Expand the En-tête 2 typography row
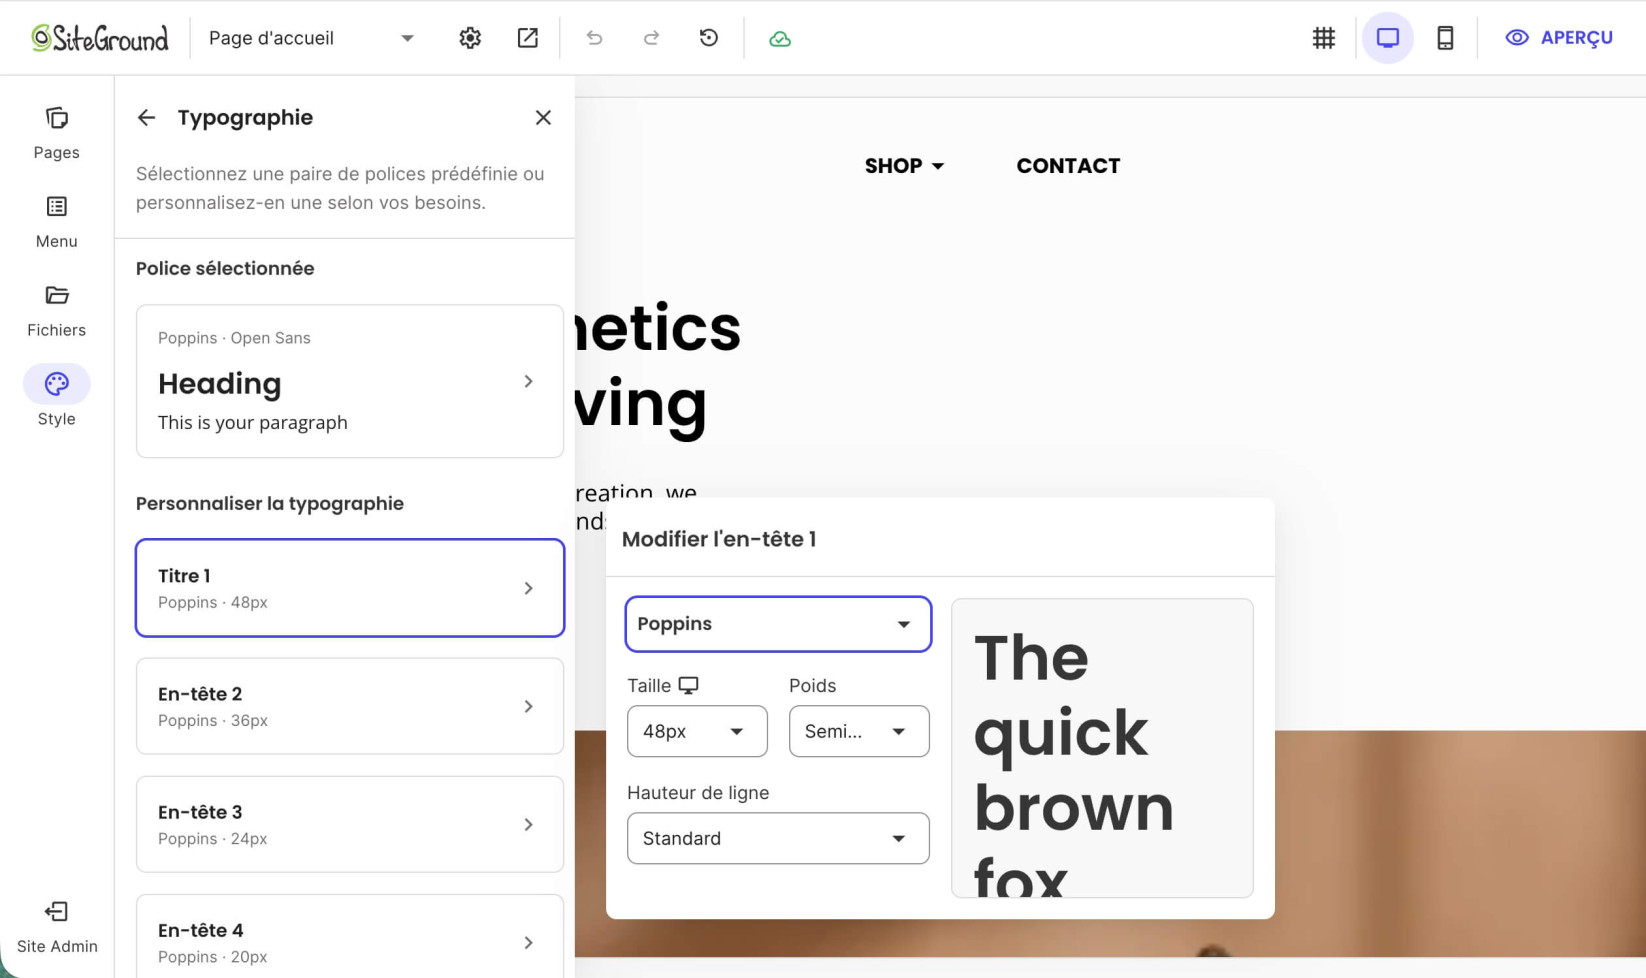Screen dimensions: 1646x978 [350, 706]
